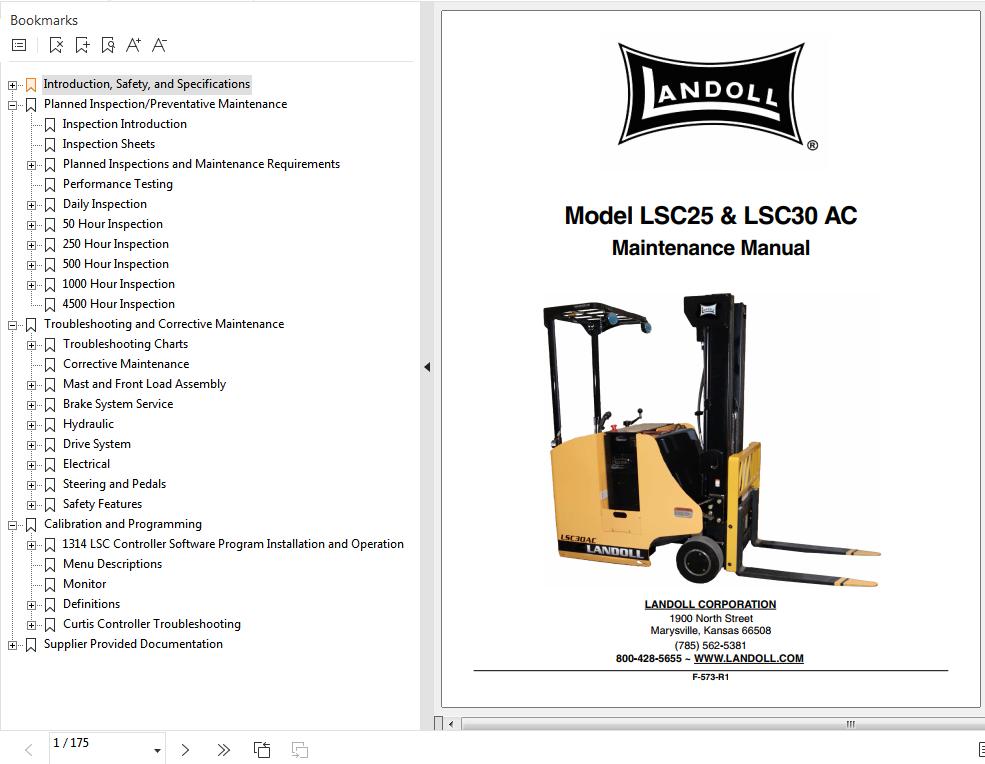This screenshot has height=764, width=985.
Task: Click the find current bookmark icon
Action: 107,45
